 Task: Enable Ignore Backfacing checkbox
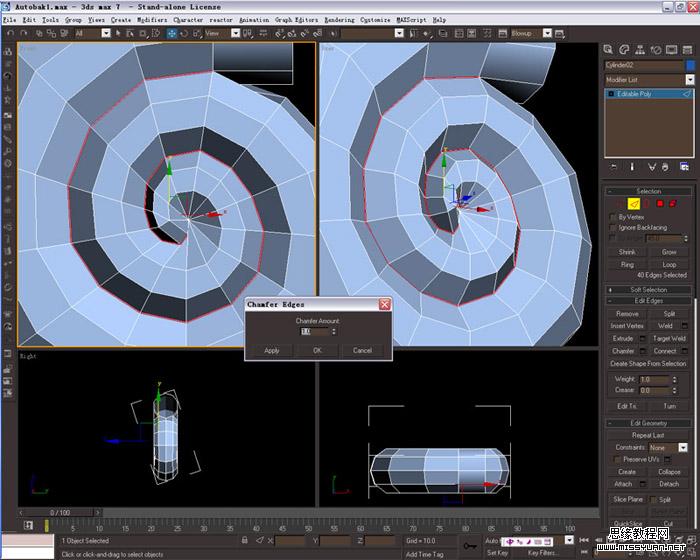pyautogui.click(x=613, y=228)
